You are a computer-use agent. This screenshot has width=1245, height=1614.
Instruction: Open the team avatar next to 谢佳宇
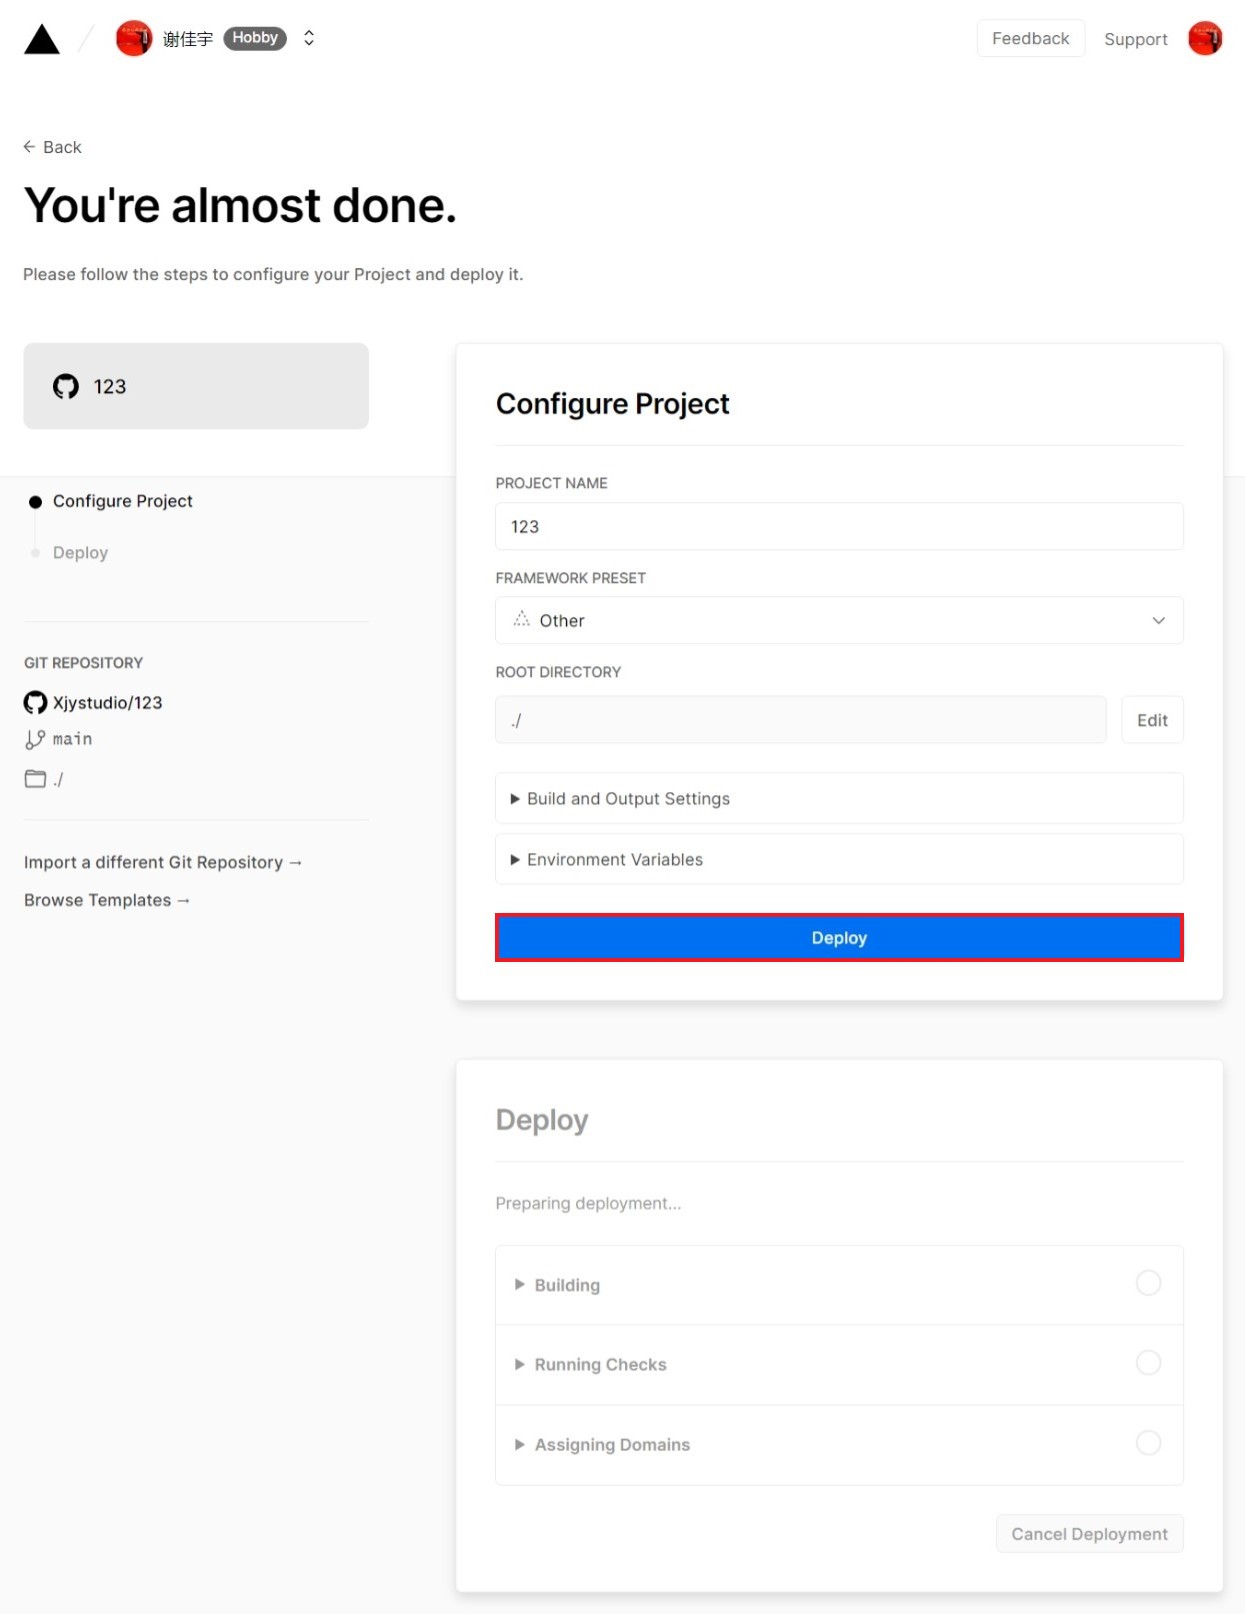click(x=134, y=39)
